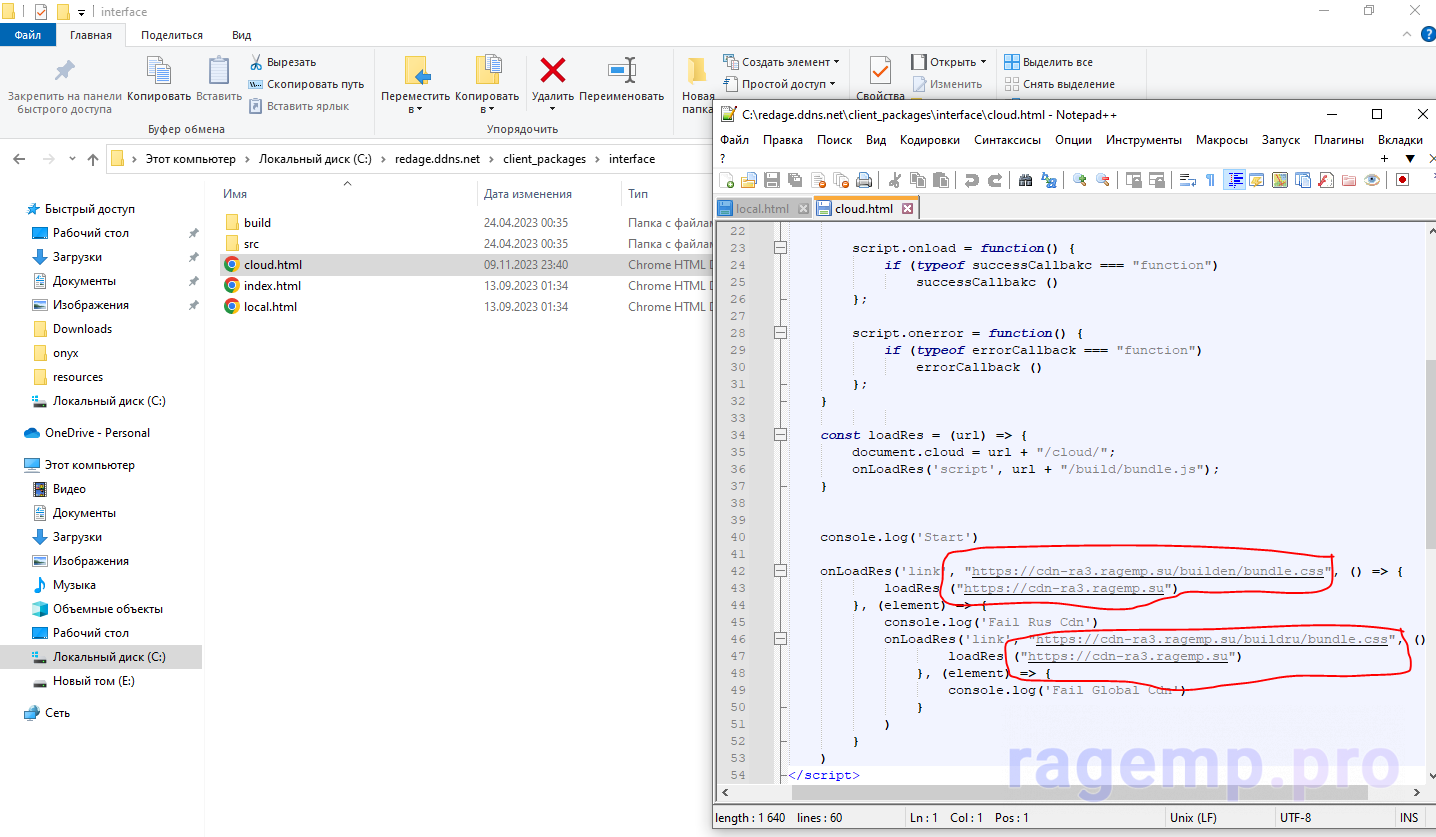Click Снять выделение in Explorer ribbon
Image resolution: width=1436 pixels, height=837 pixels.
pos(1059,84)
